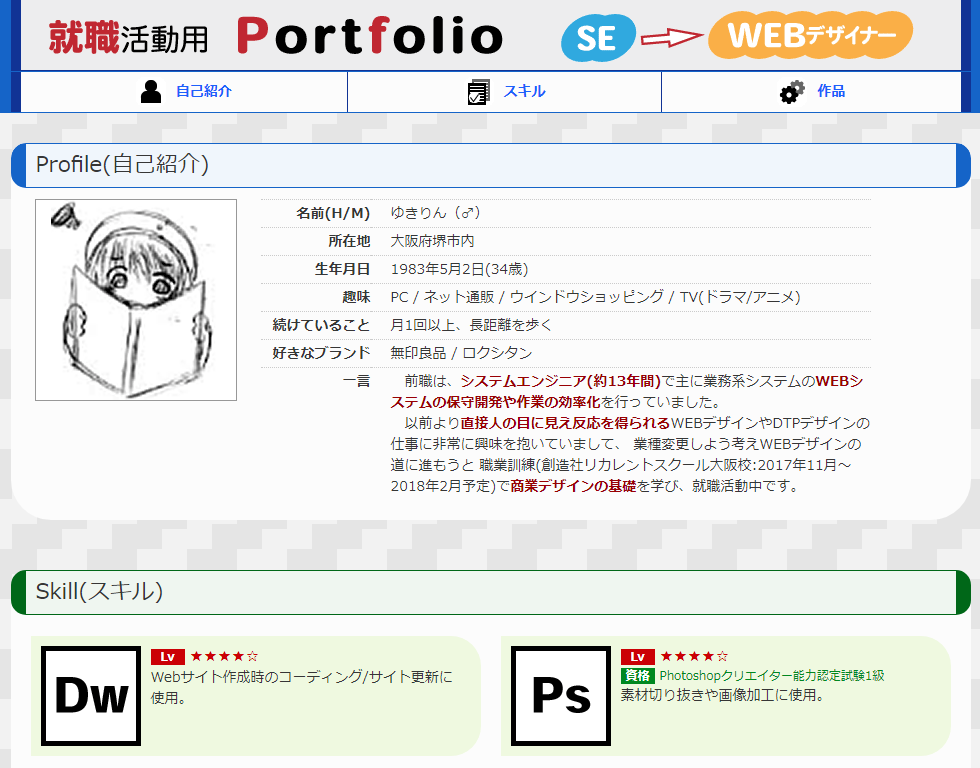
Task: Click the checklist icon beside スキル
Action: coord(478,92)
